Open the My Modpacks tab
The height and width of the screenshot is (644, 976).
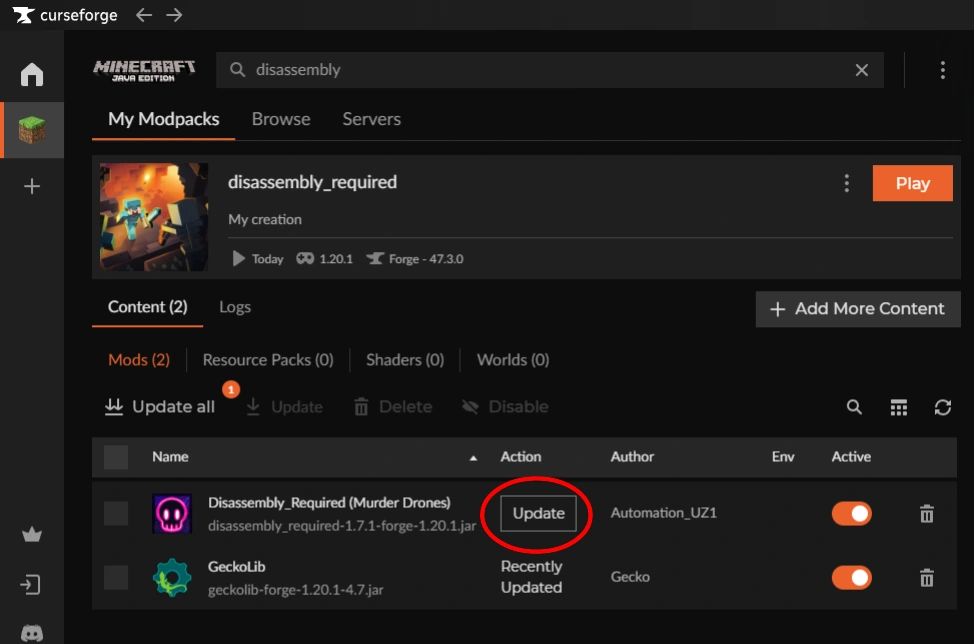164,119
